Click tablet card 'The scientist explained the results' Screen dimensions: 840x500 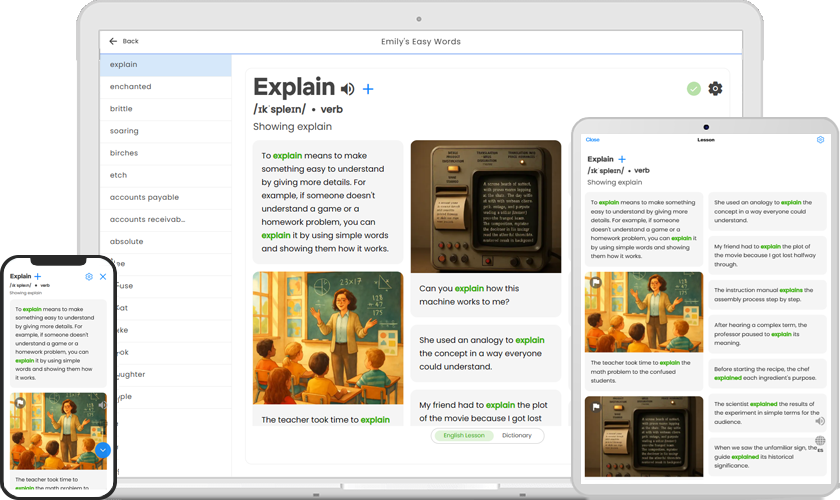coord(767,413)
